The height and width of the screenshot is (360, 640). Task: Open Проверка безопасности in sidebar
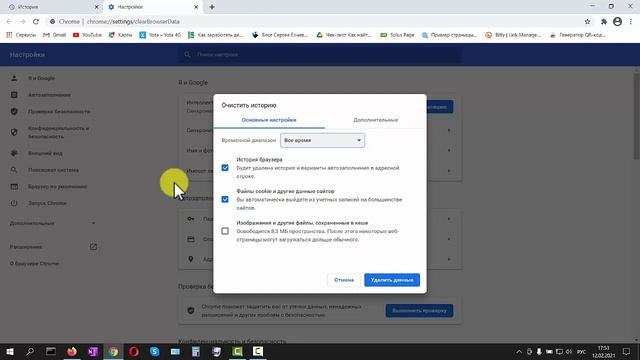point(59,111)
